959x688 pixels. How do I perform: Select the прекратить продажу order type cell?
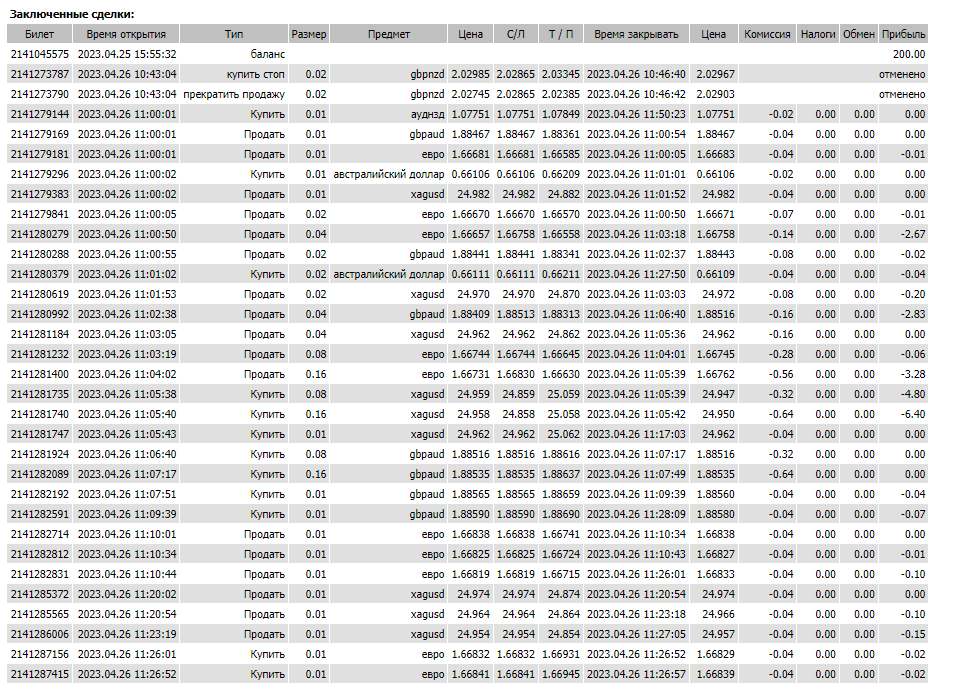click(x=234, y=94)
